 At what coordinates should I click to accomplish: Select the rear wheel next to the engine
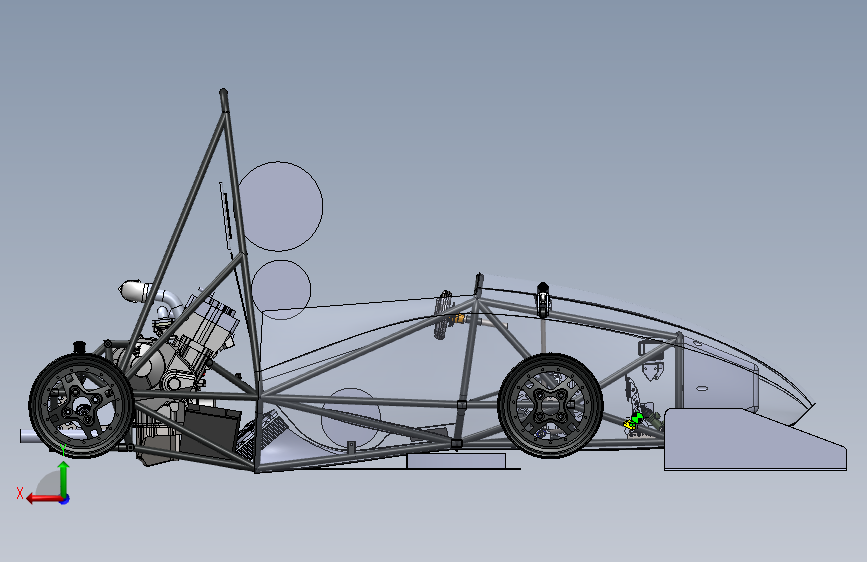tap(81, 405)
